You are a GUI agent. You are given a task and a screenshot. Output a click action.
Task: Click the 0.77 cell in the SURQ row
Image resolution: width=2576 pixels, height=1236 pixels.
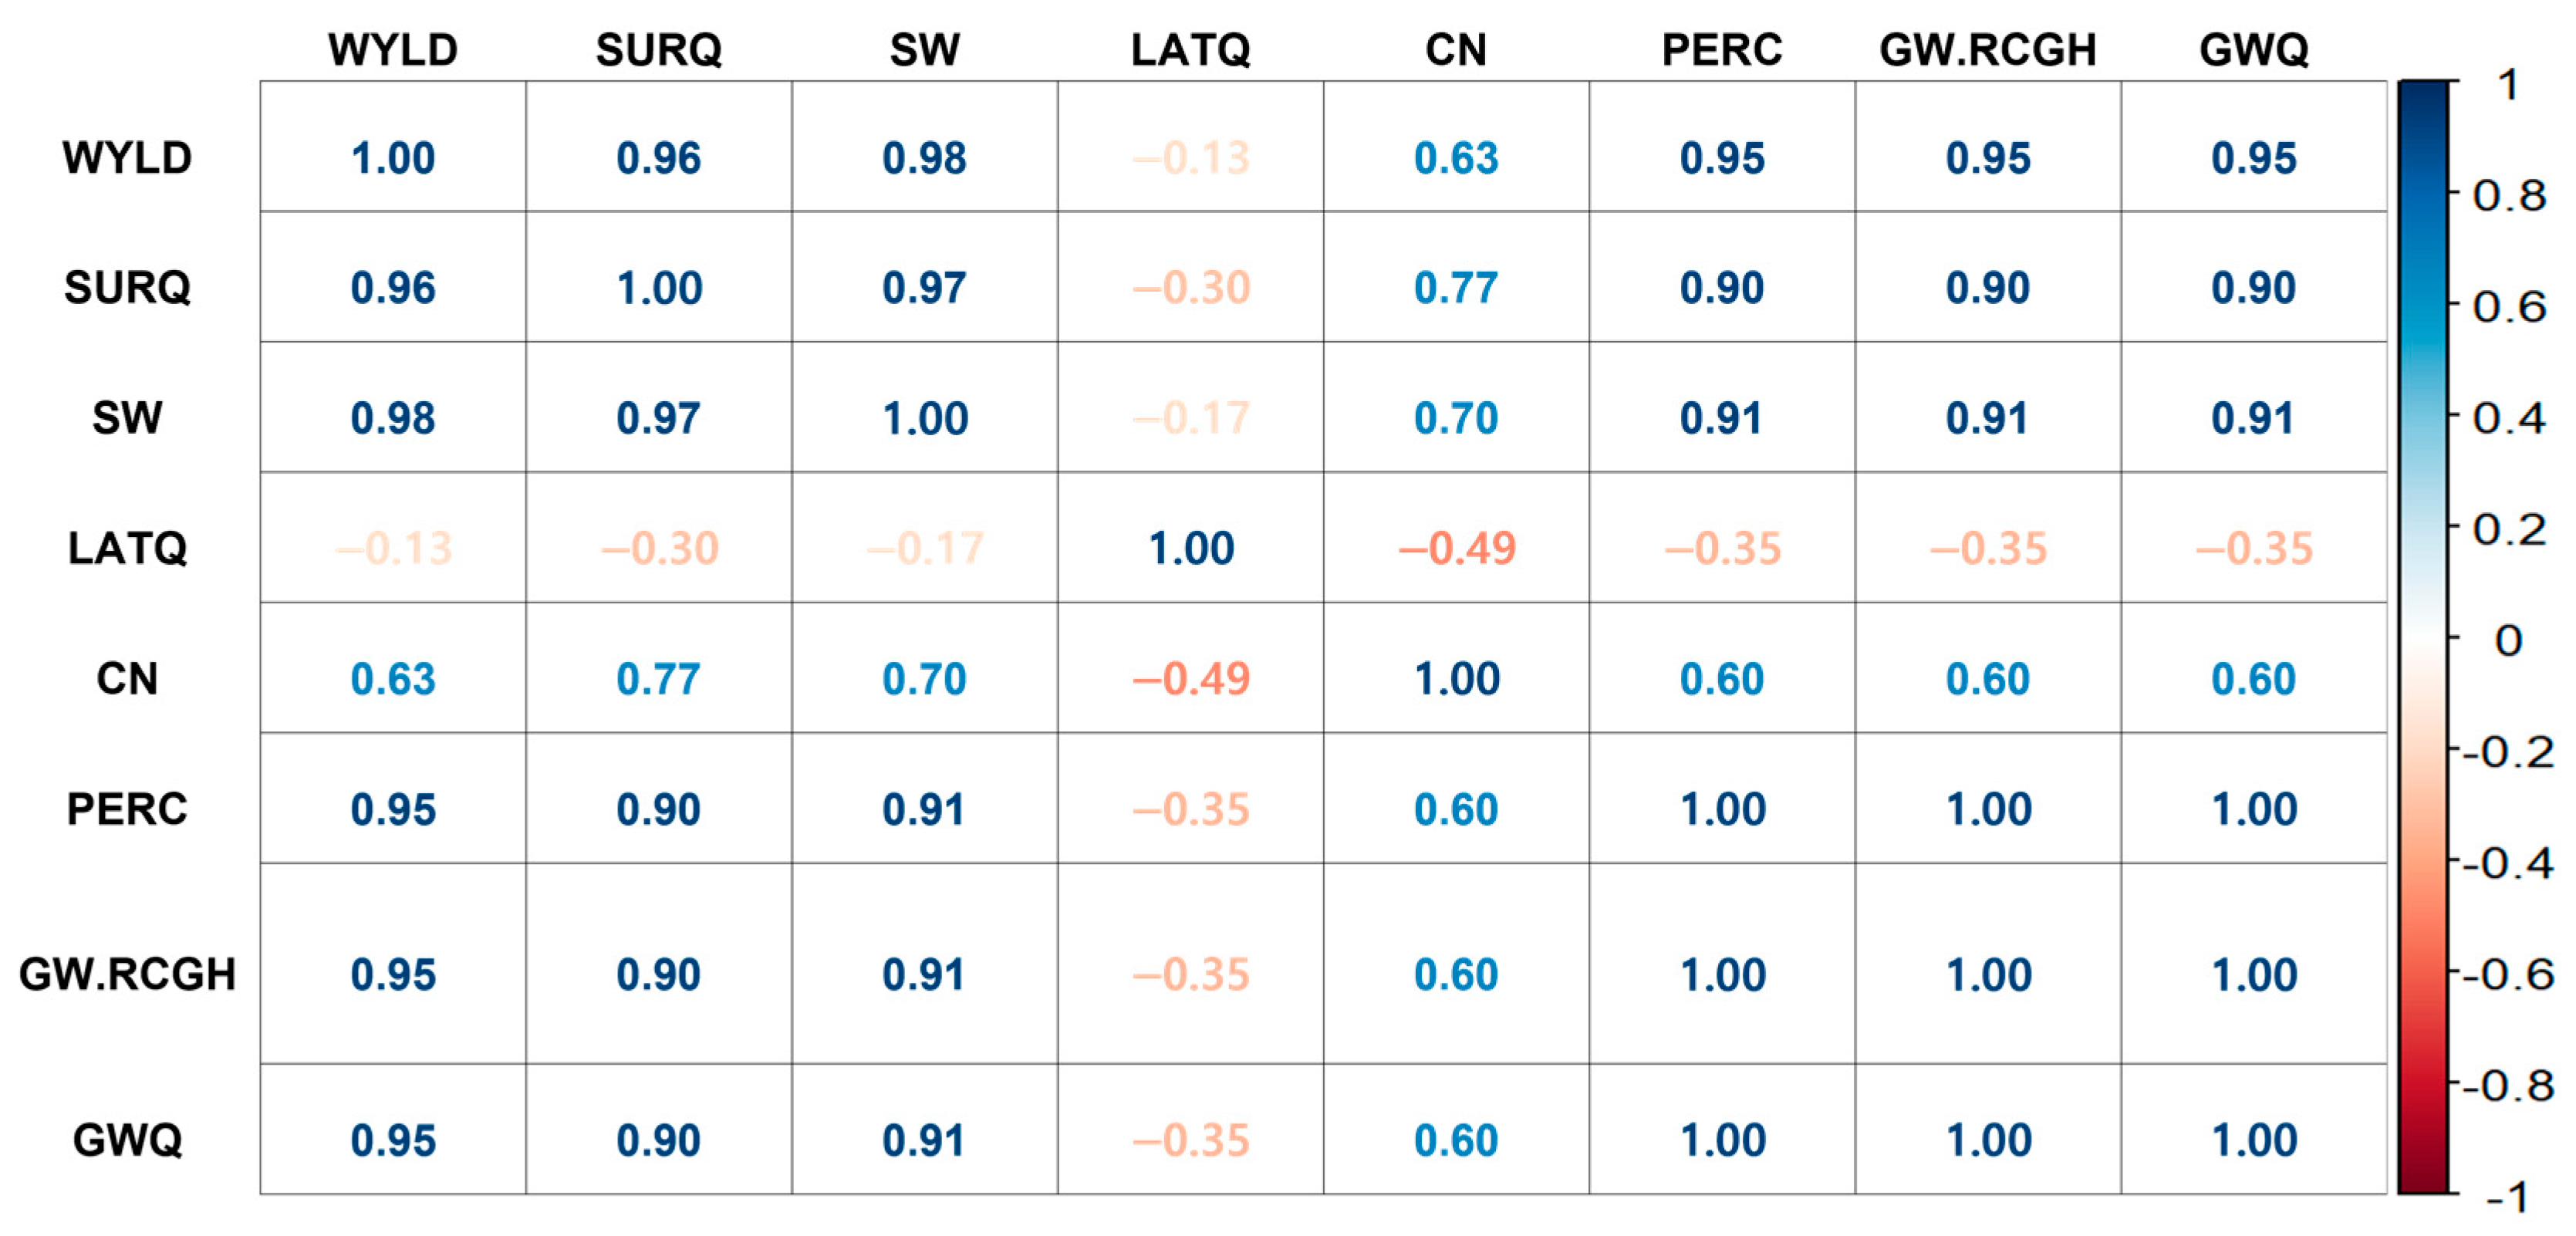(1456, 288)
